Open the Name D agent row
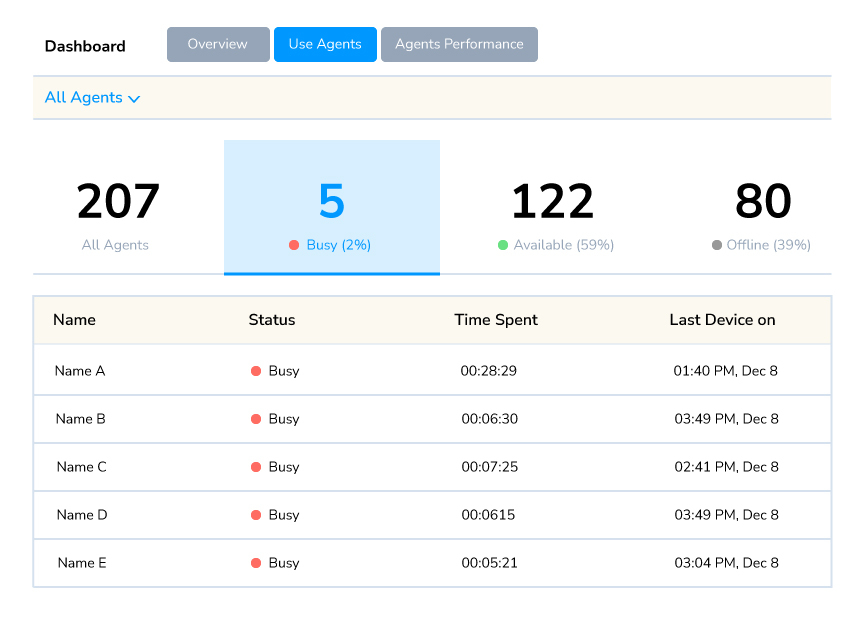 [82, 515]
